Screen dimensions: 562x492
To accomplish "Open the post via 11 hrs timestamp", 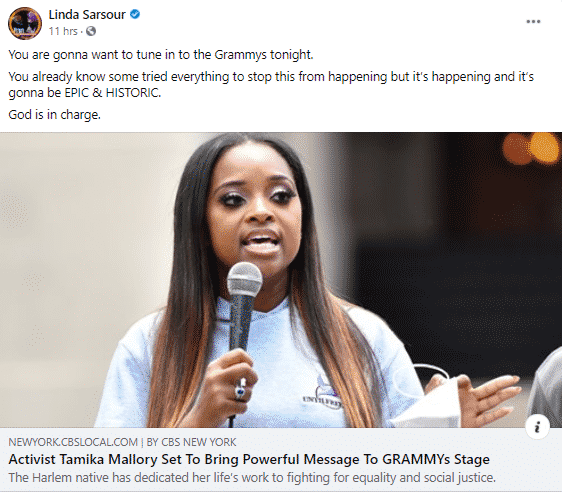I will click(x=63, y=32).
